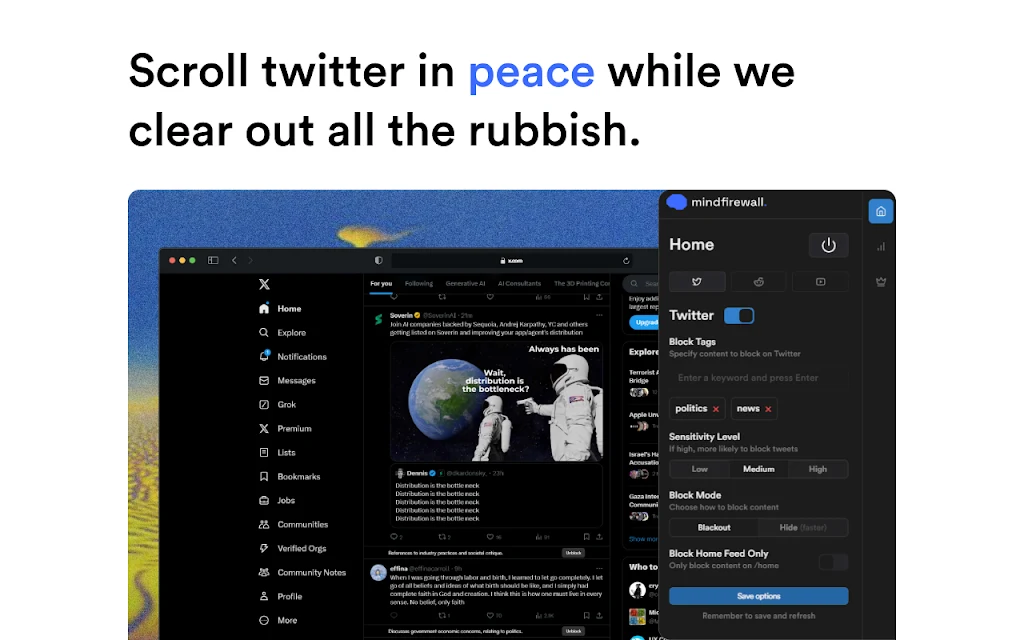
Task: Open the stats bar chart sidebar icon
Action: pyautogui.click(x=881, y=247)
